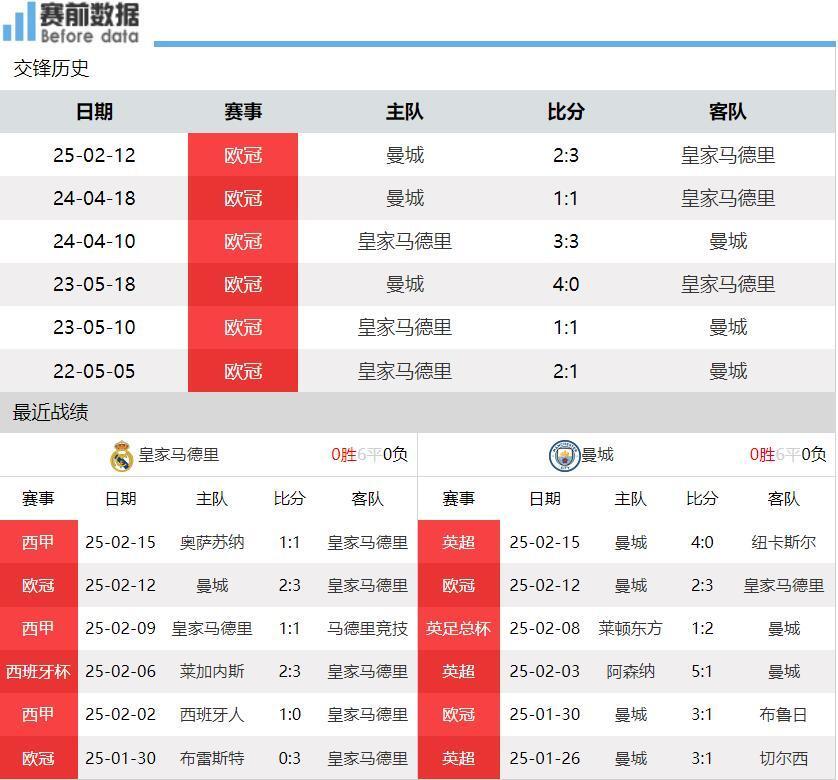Image resolution: width=838 pixels, height=780 pixels.
Task: Click 布雷斯特 home team cell
Action: pos(212,758)
